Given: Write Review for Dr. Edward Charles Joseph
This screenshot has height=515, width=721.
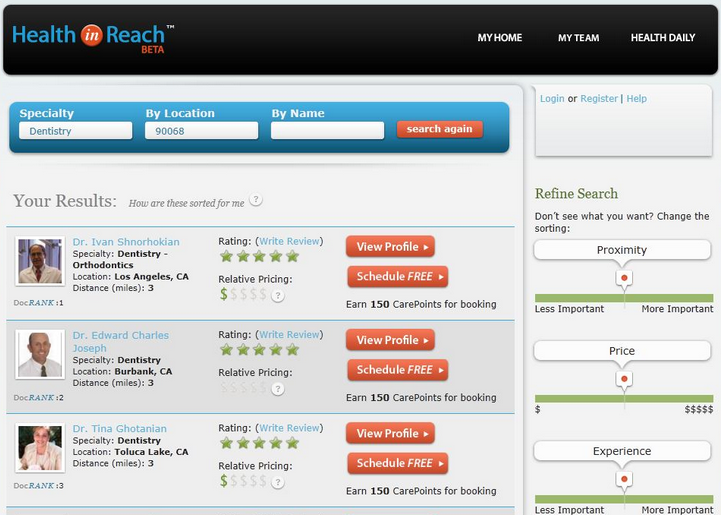Looking at the screenshot, I should click(289, 335).
